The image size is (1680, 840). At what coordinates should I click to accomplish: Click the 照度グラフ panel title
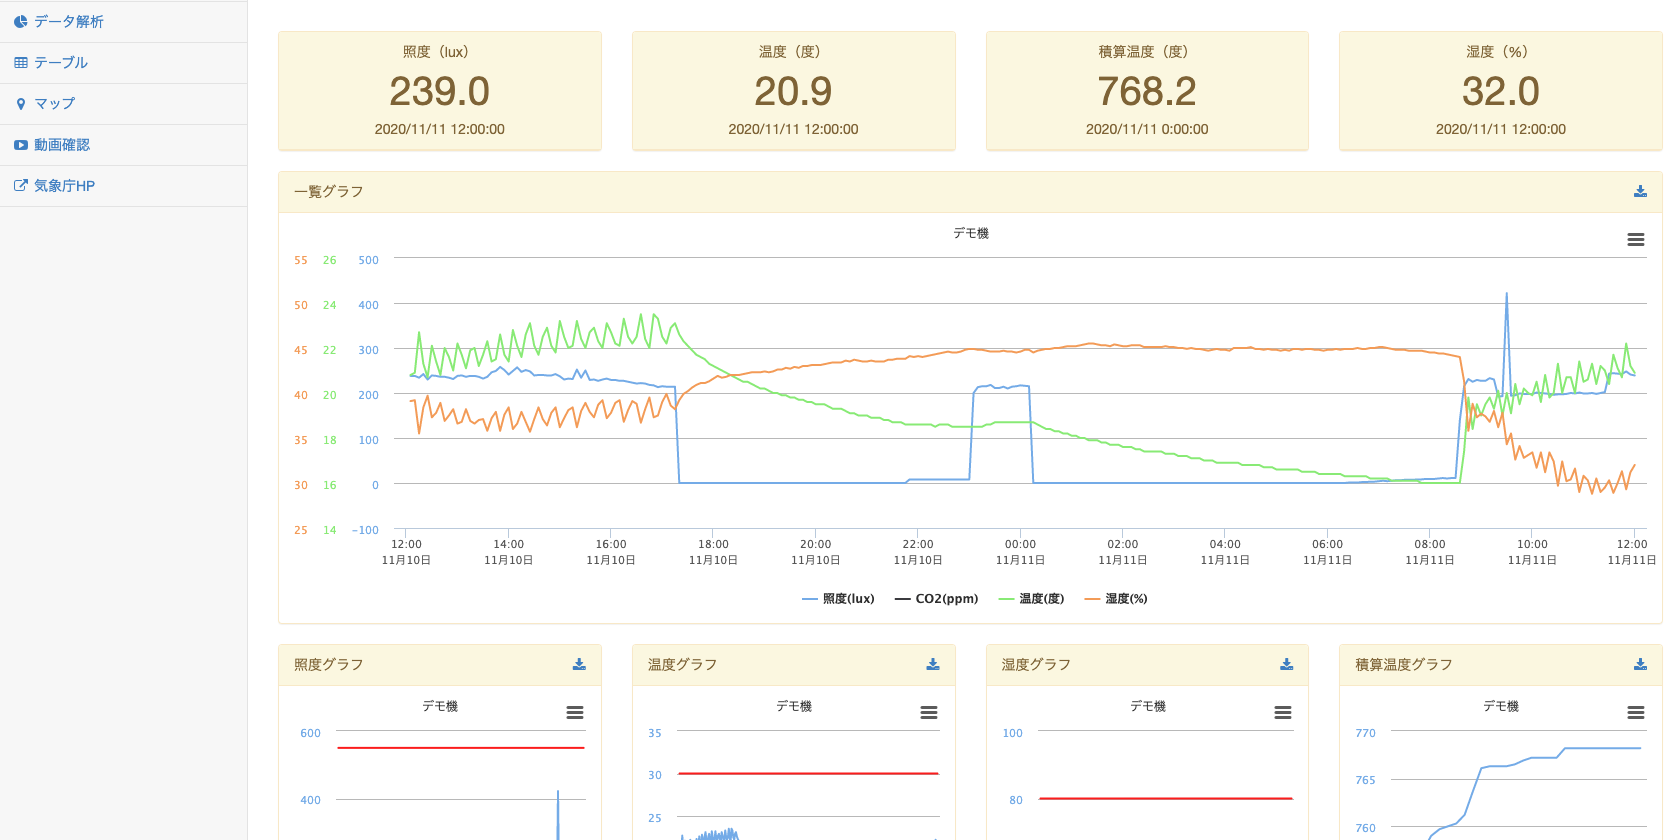click(x=329, y=664)
